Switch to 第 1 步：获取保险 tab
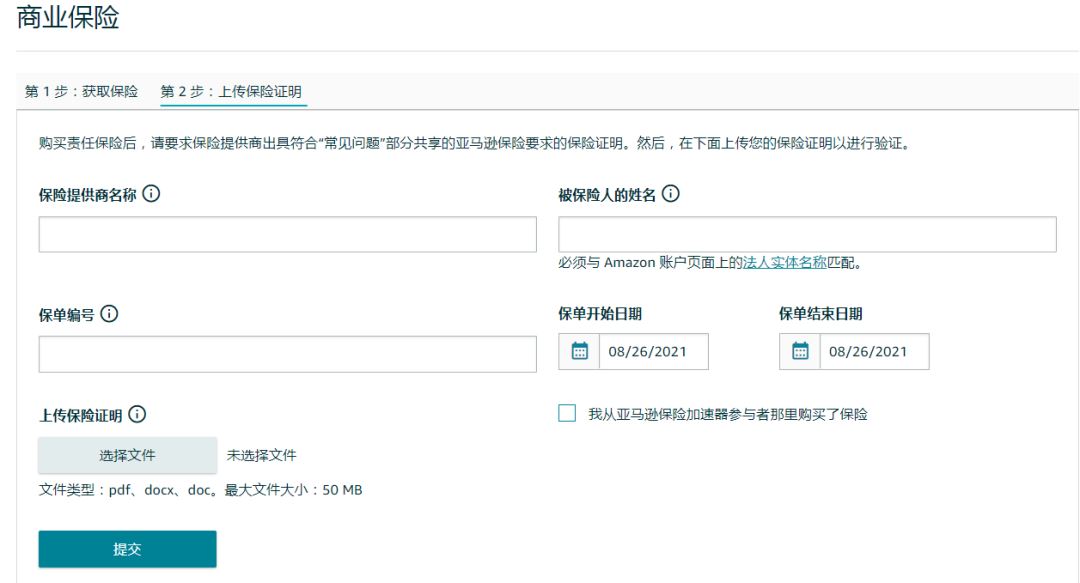1080x583 pixels. pyautogui.click(x=81, y=91)
